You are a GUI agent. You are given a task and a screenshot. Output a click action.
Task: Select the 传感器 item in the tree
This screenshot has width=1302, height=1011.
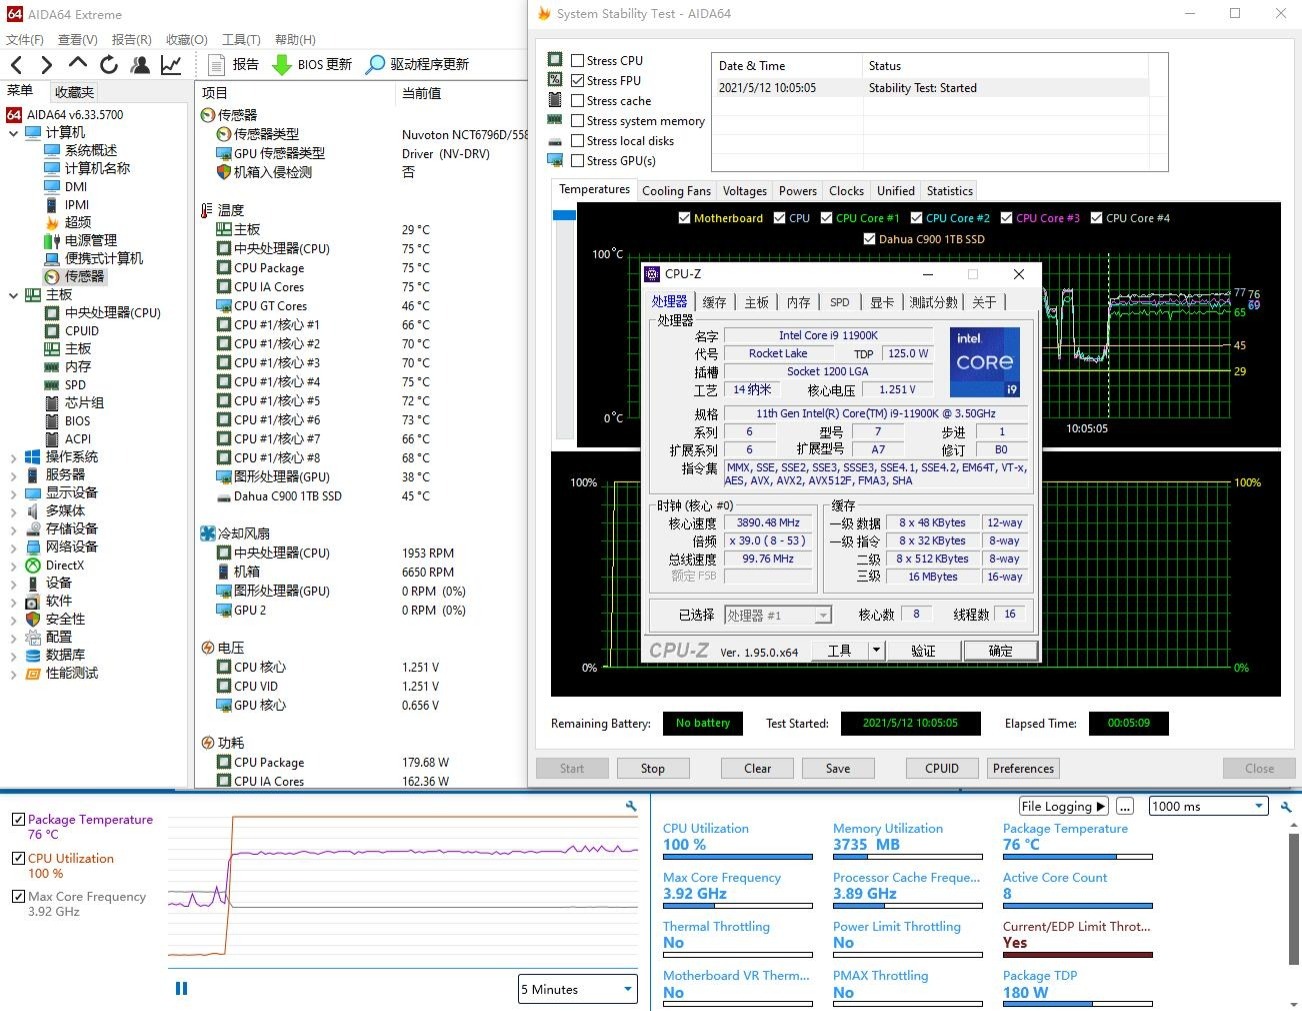pos(84,276)
